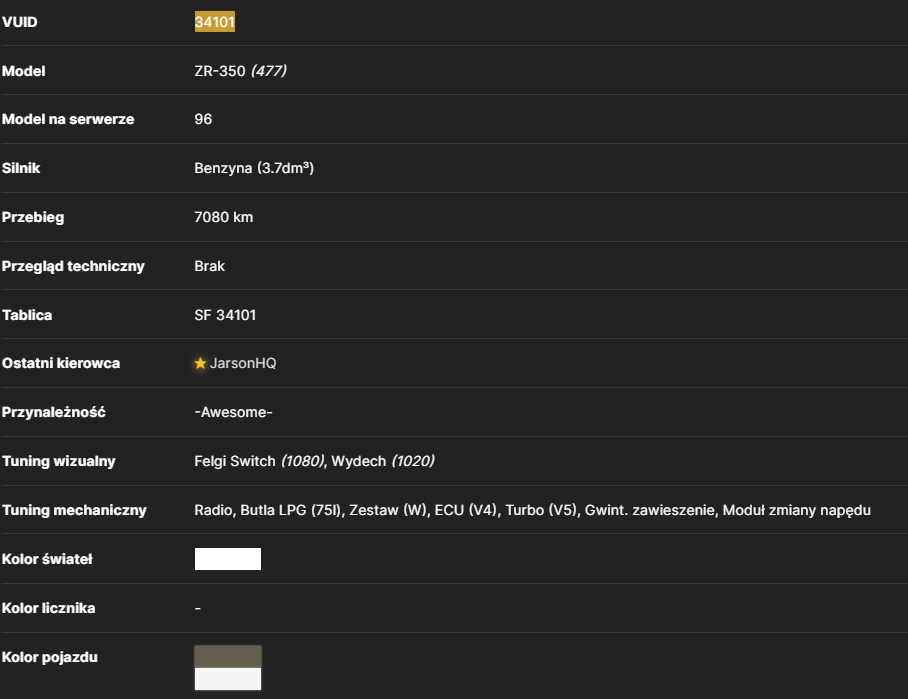Click the engine value Benzyna (3.7dm³)
This screenshot has height=699, width=908.
click(254, 168)
